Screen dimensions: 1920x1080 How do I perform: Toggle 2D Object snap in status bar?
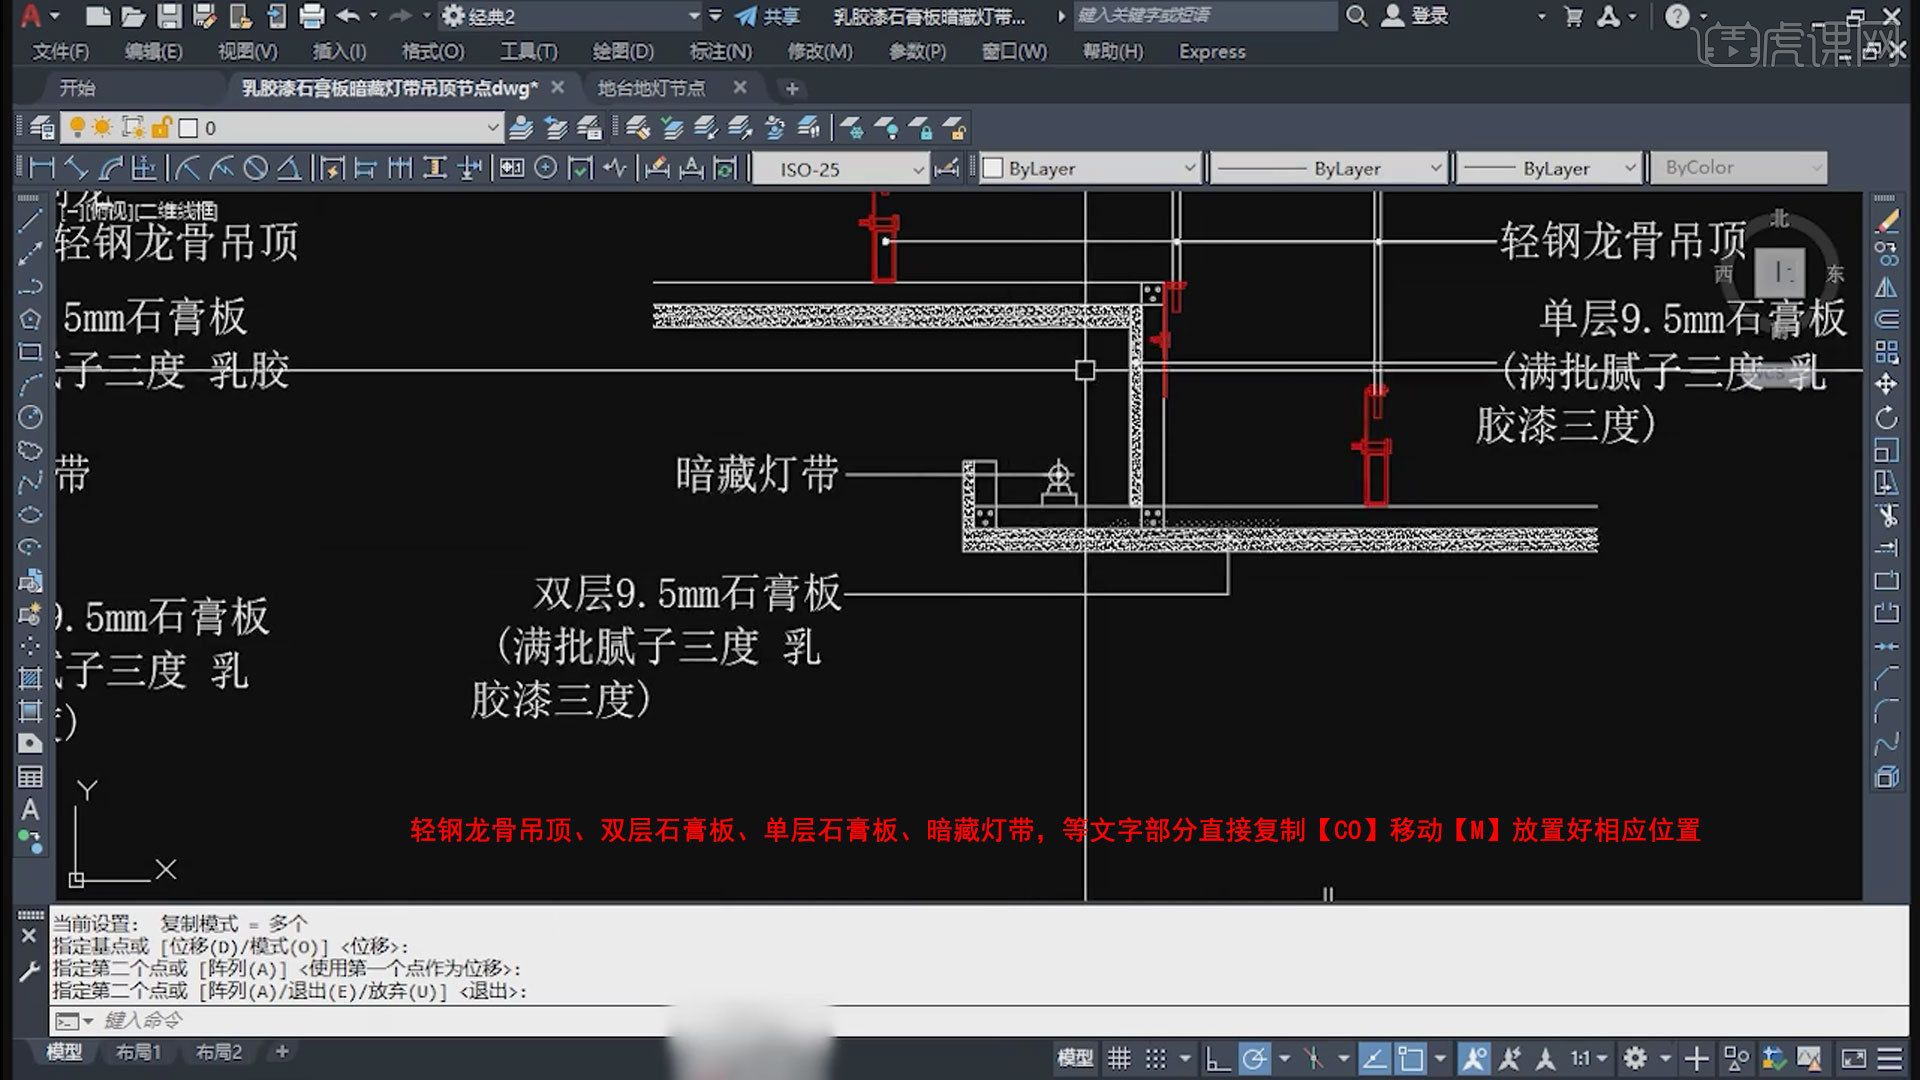pos(1411,1058)
